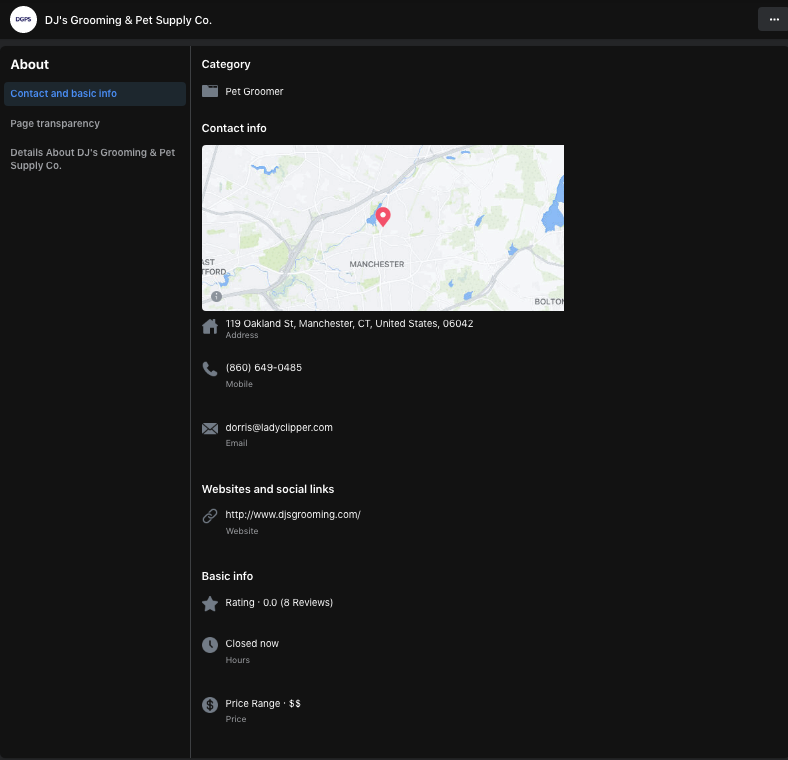788x760 pixels.
Task: Click the Price label under Price Range
Action: [236, 719]
